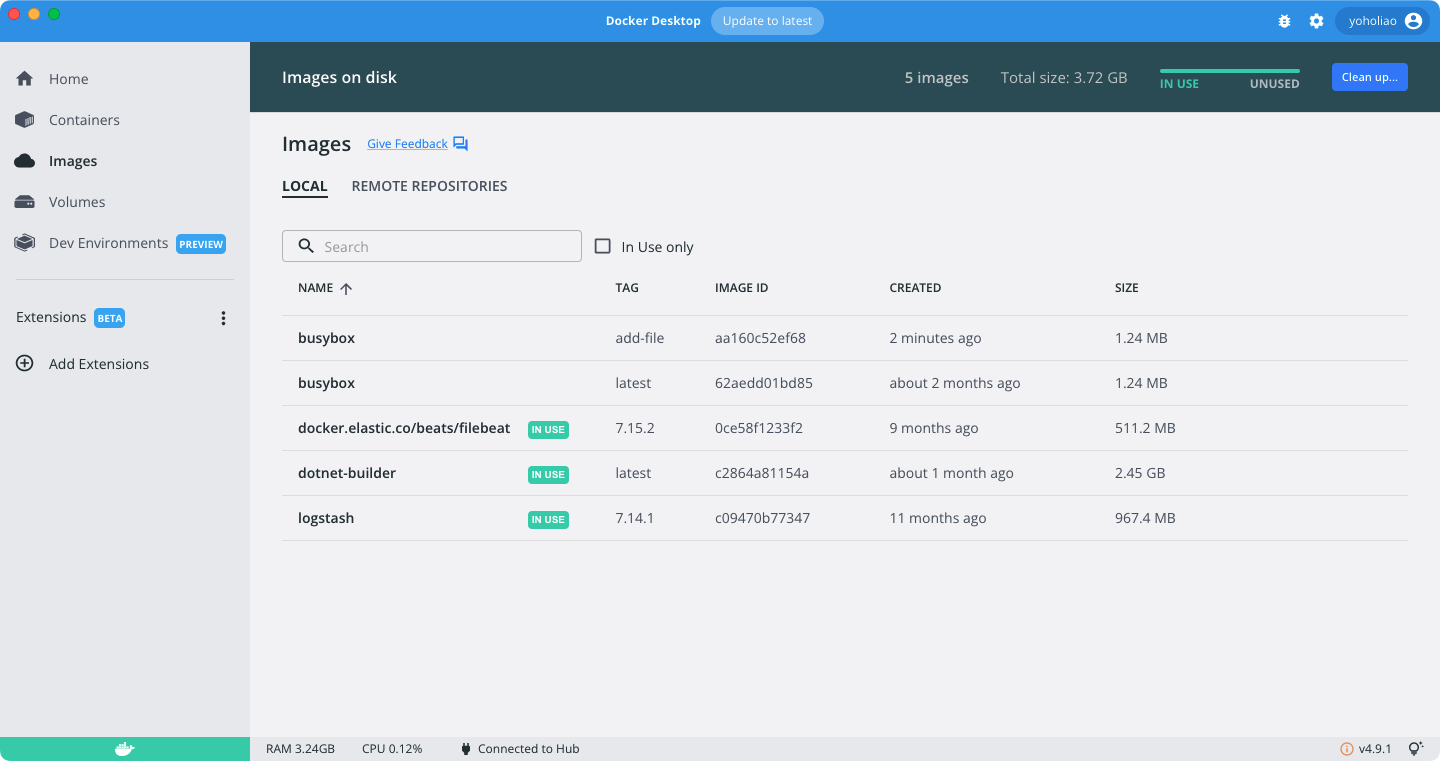Open the Extensions overflow menu
This screenshot has height=761, width=1440.
pyautogui.click(x=223, y=317)
